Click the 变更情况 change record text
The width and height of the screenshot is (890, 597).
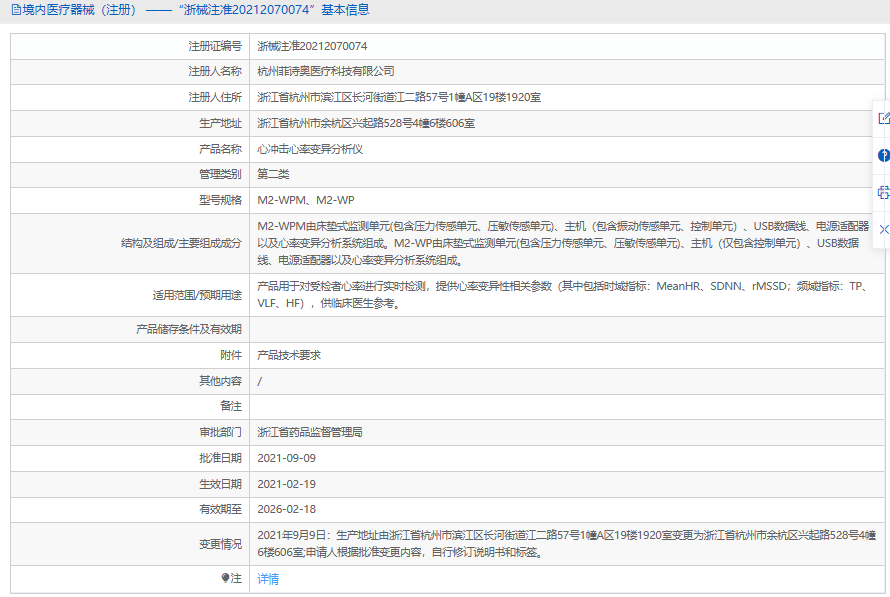point(566,544)
